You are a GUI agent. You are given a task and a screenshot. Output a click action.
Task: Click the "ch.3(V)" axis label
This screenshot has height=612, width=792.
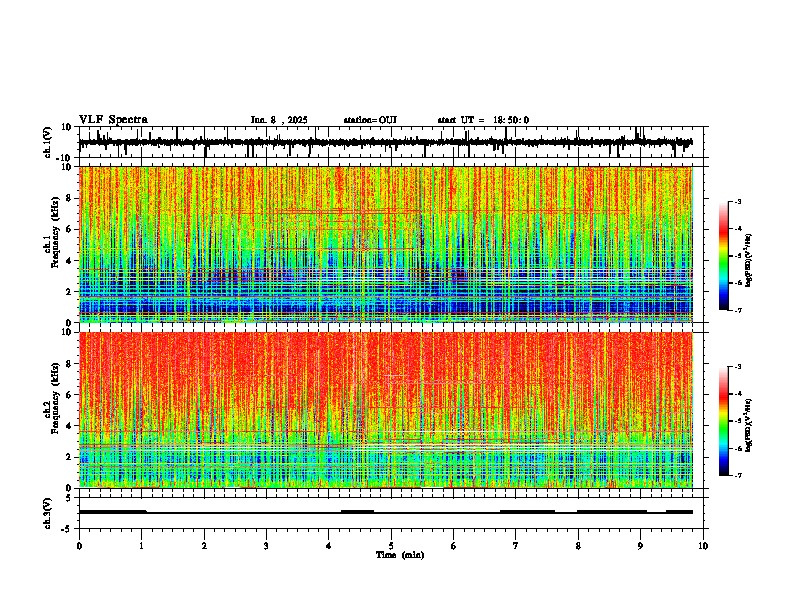click(x=48, y=513)
